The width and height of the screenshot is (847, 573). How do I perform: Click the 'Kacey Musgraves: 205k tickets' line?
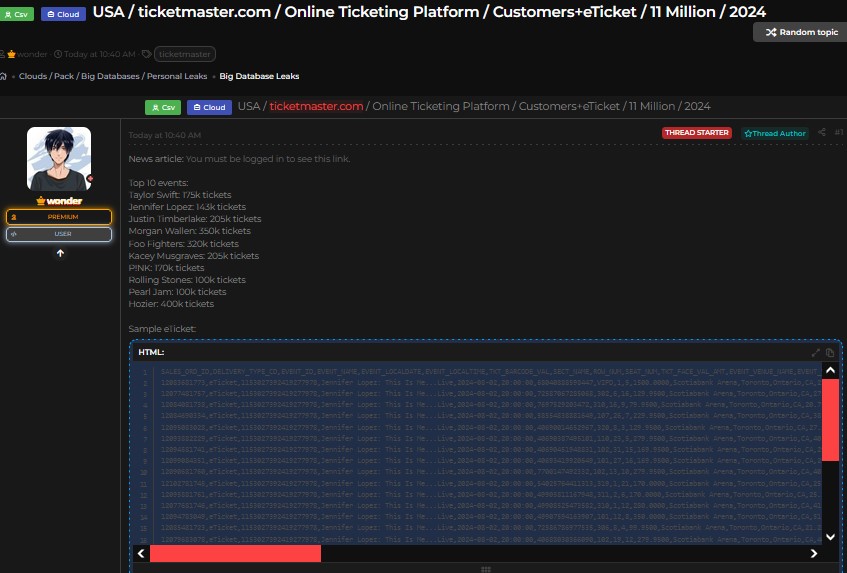point(193,255)
